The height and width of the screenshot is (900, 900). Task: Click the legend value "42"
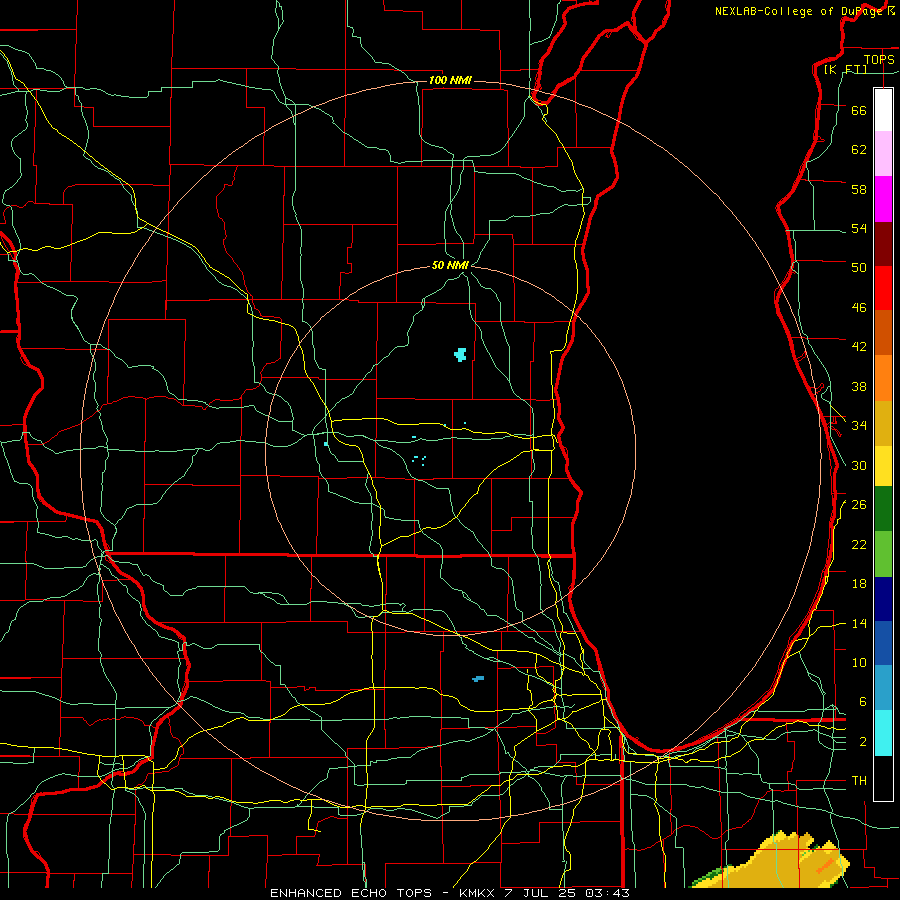point(859,347)
